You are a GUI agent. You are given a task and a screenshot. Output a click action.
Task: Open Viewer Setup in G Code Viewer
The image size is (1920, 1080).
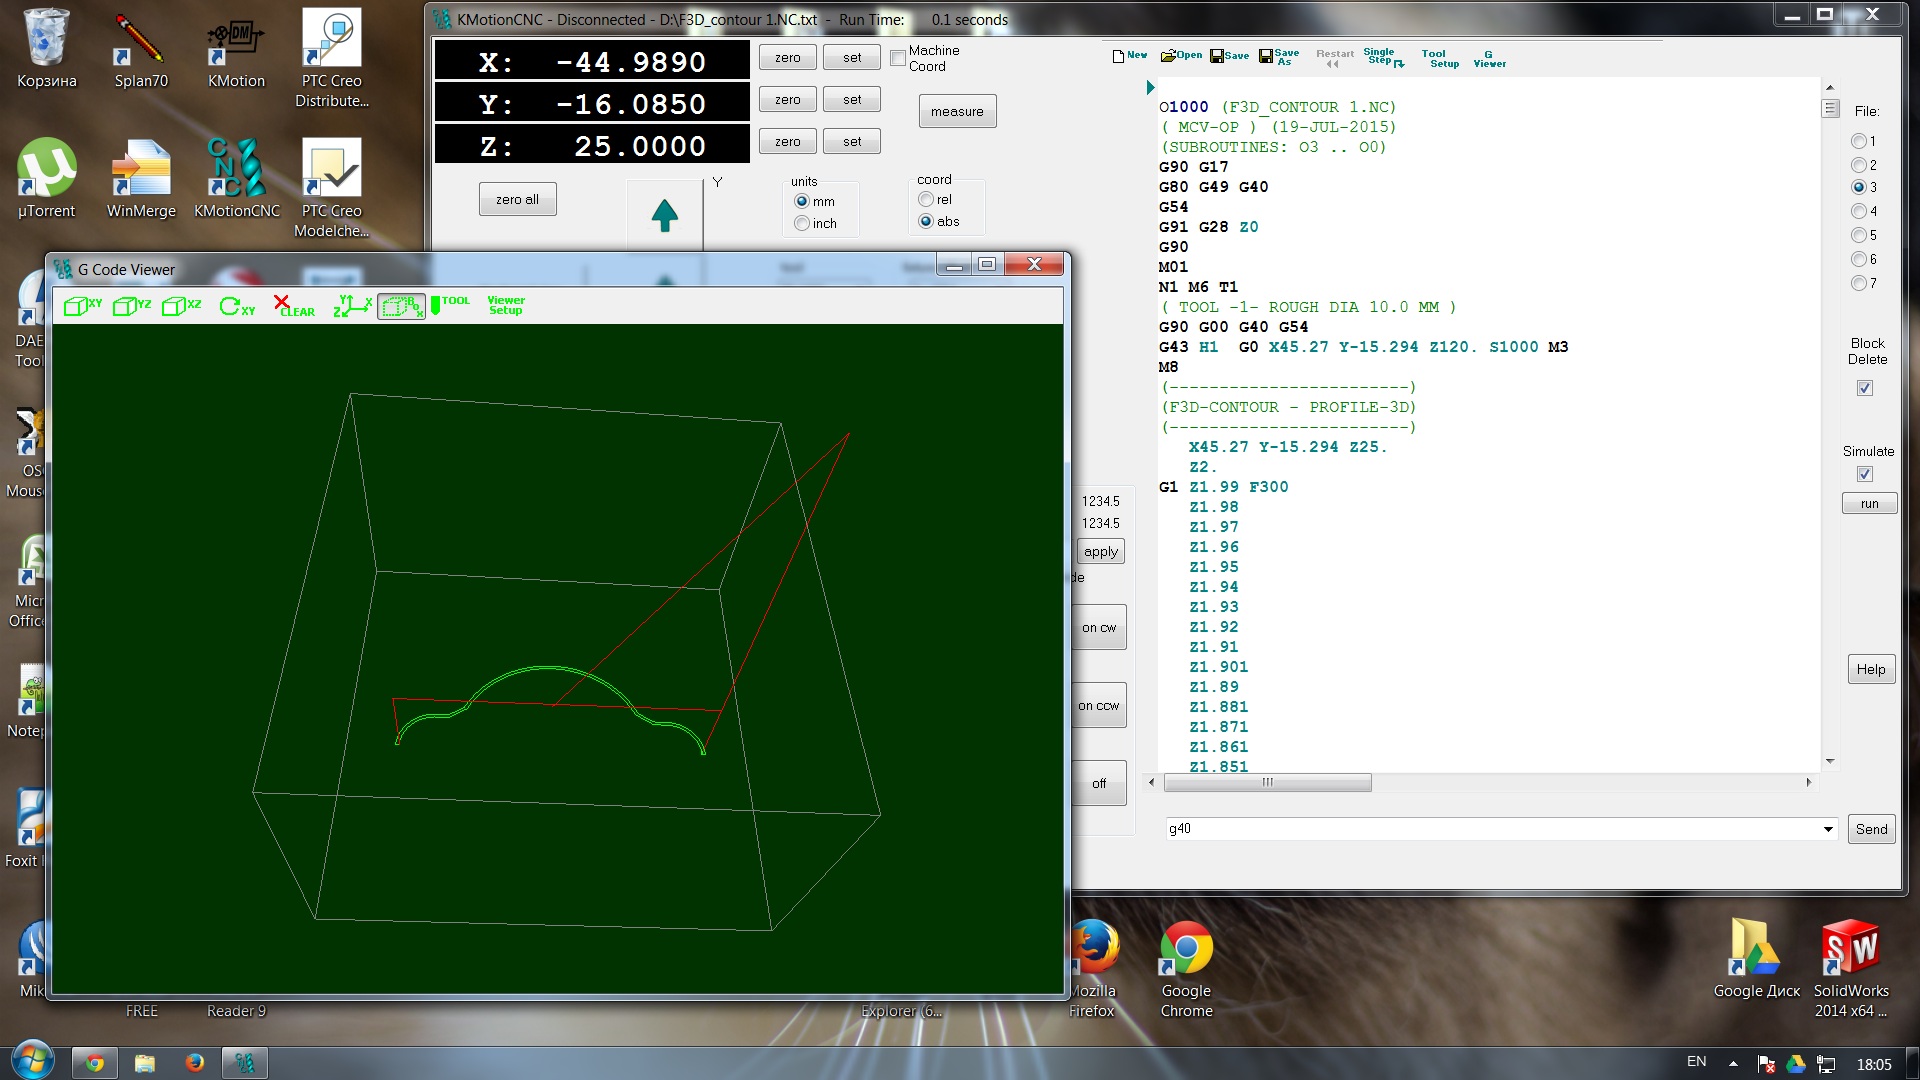click(505, 305)
